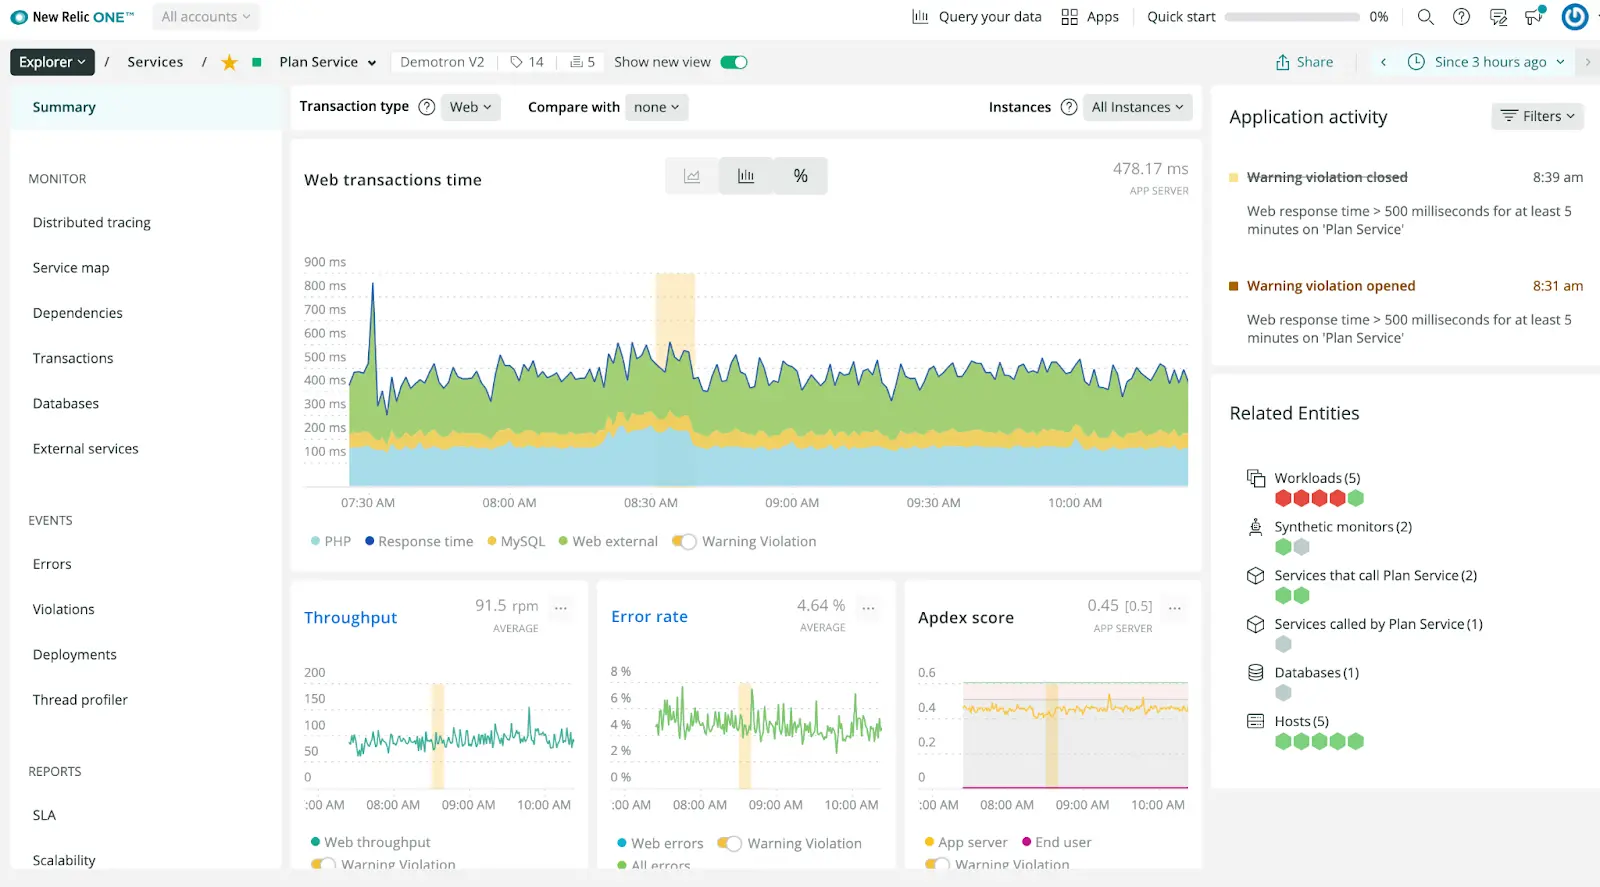The width and height of the screenshot is (1600, 887).
Task: Expand the All Instances dropdown
Action: click(1137, 107)
